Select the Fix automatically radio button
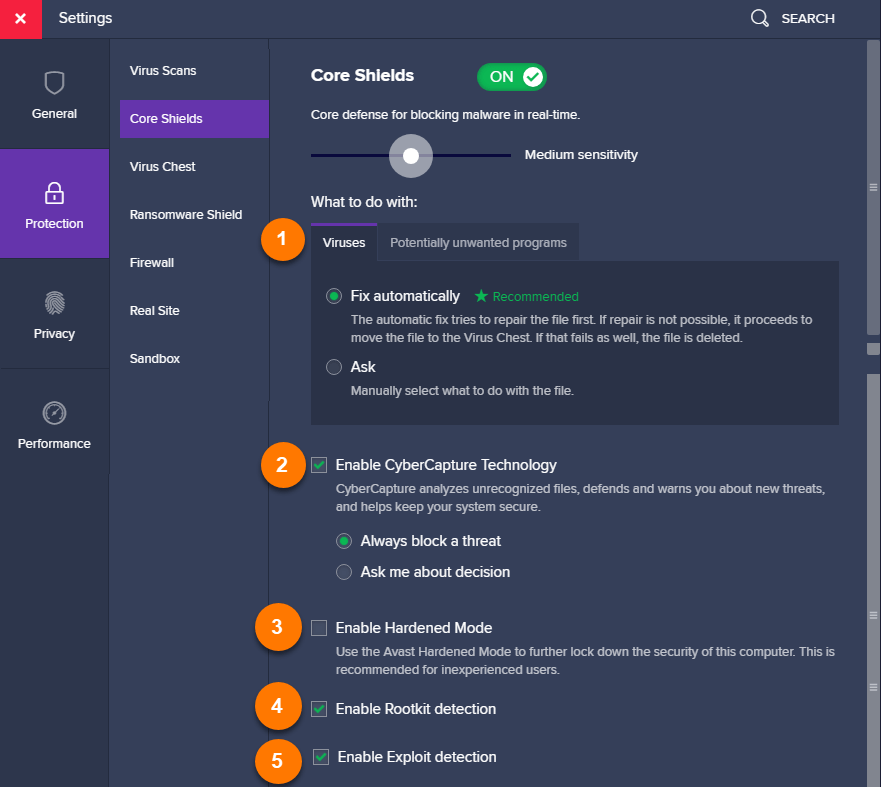 334,296
